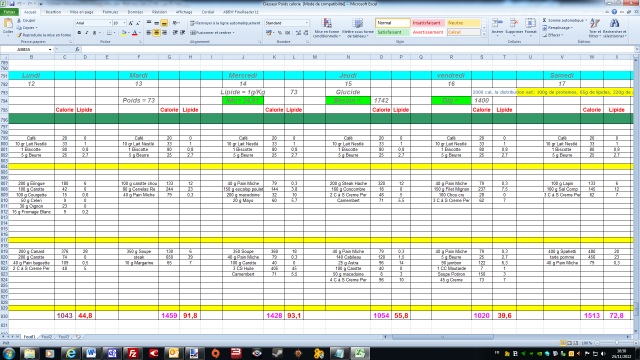This screenshot has height=360, width=640.
Task: Click the Couper scissors icon
Action: [x=19, y=20]
